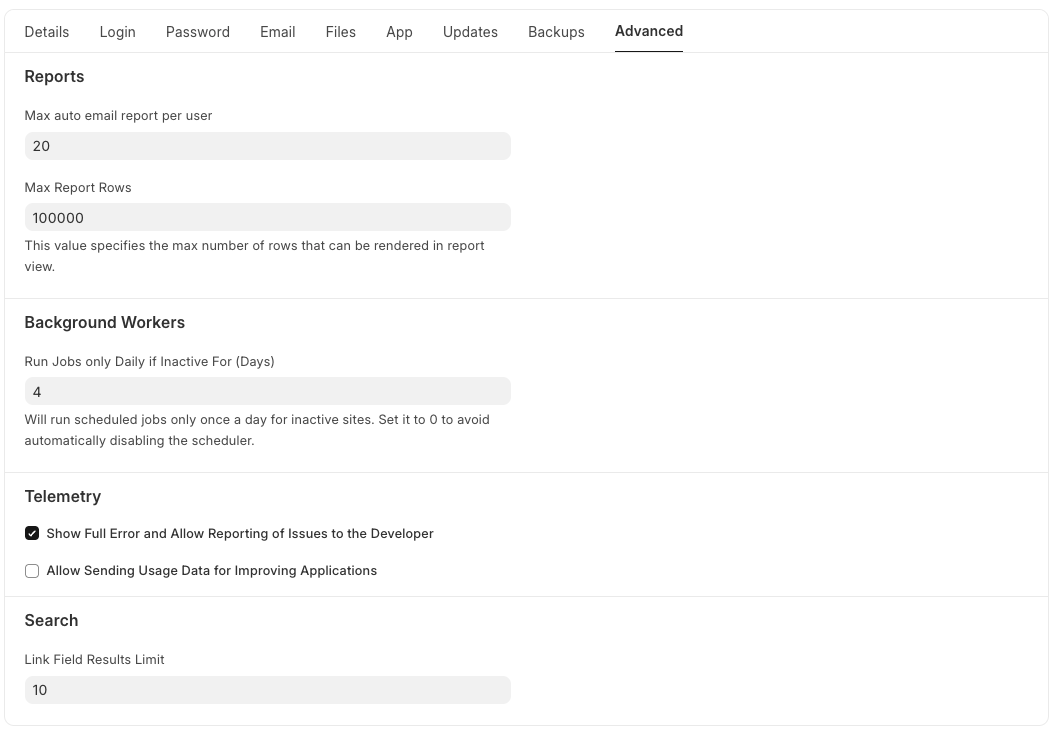Click the Search section heading
Screen dimensions: 1055x733
pyautogui.click(x=51, y=620)
